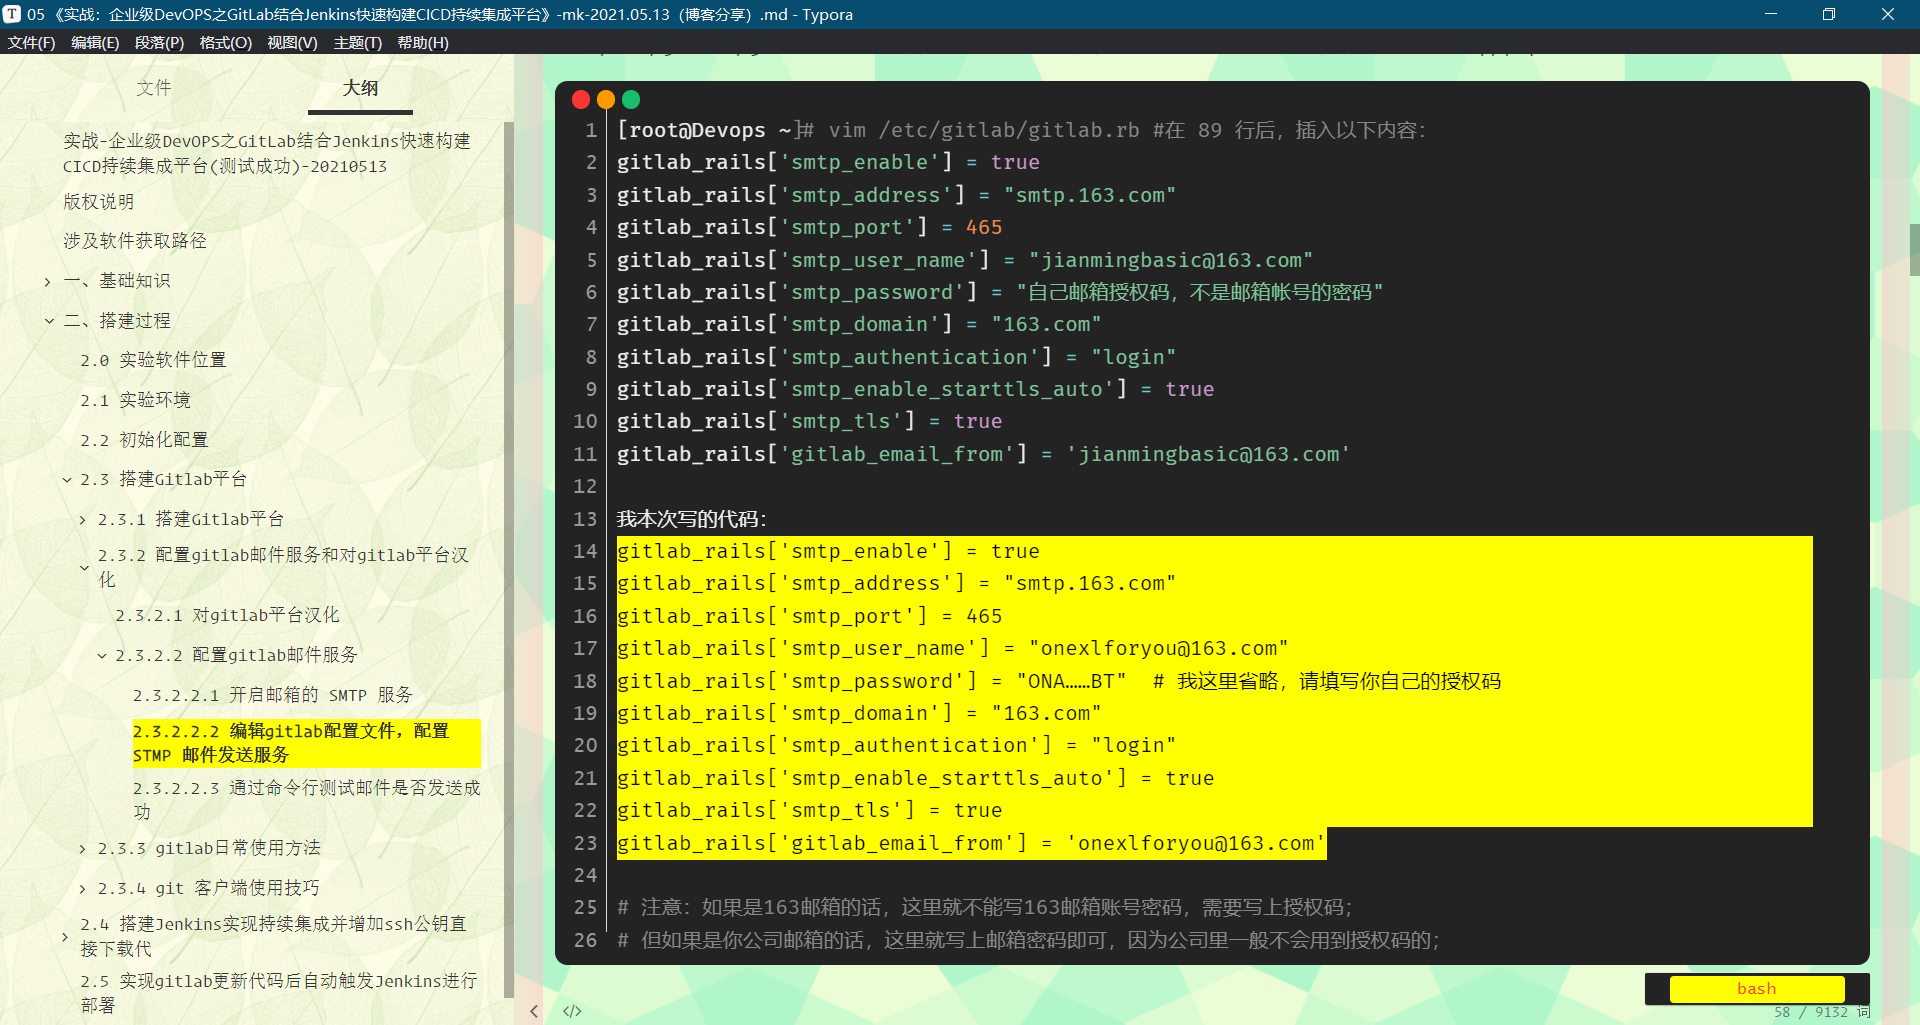The image size is (1920, 1025).
Task: Open the 主题(T) menu
Action: 357,42
